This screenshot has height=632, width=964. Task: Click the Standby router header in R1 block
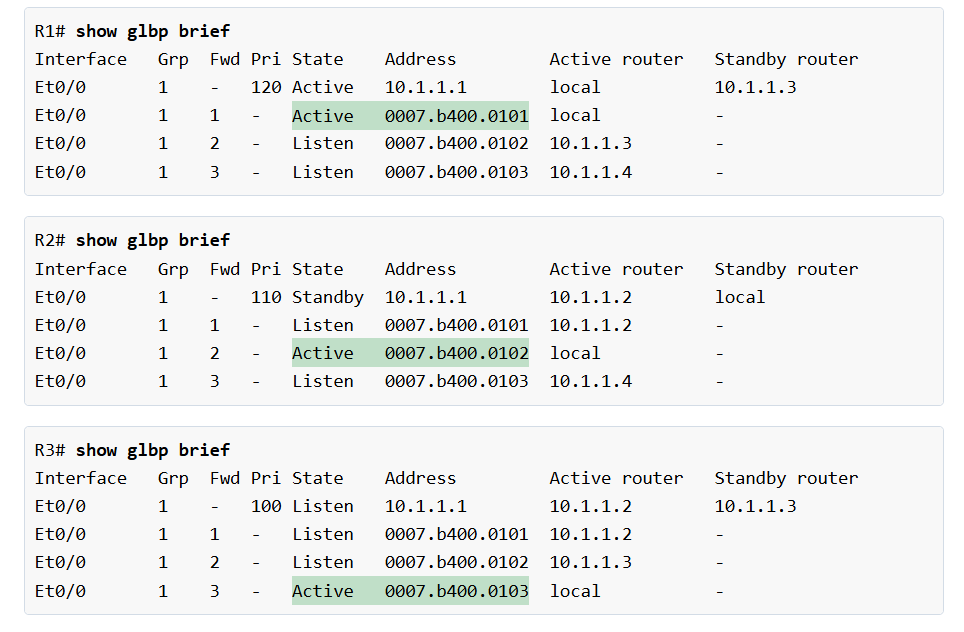[786, 59]
